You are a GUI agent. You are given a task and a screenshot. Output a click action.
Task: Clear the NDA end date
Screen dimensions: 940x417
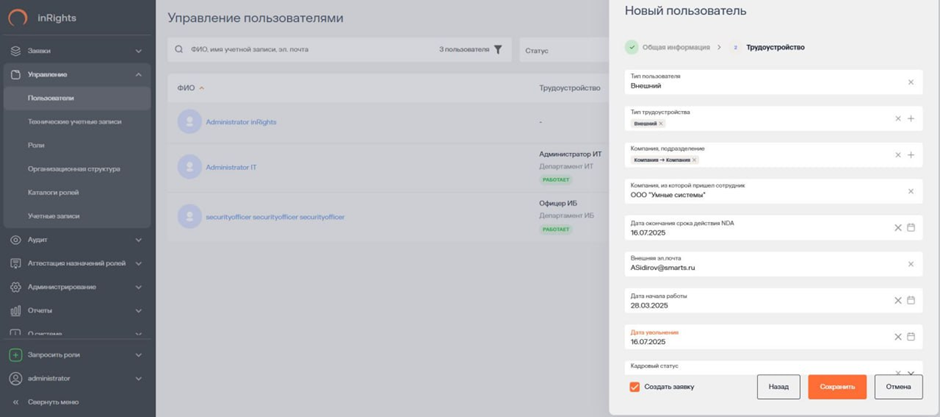898,228
